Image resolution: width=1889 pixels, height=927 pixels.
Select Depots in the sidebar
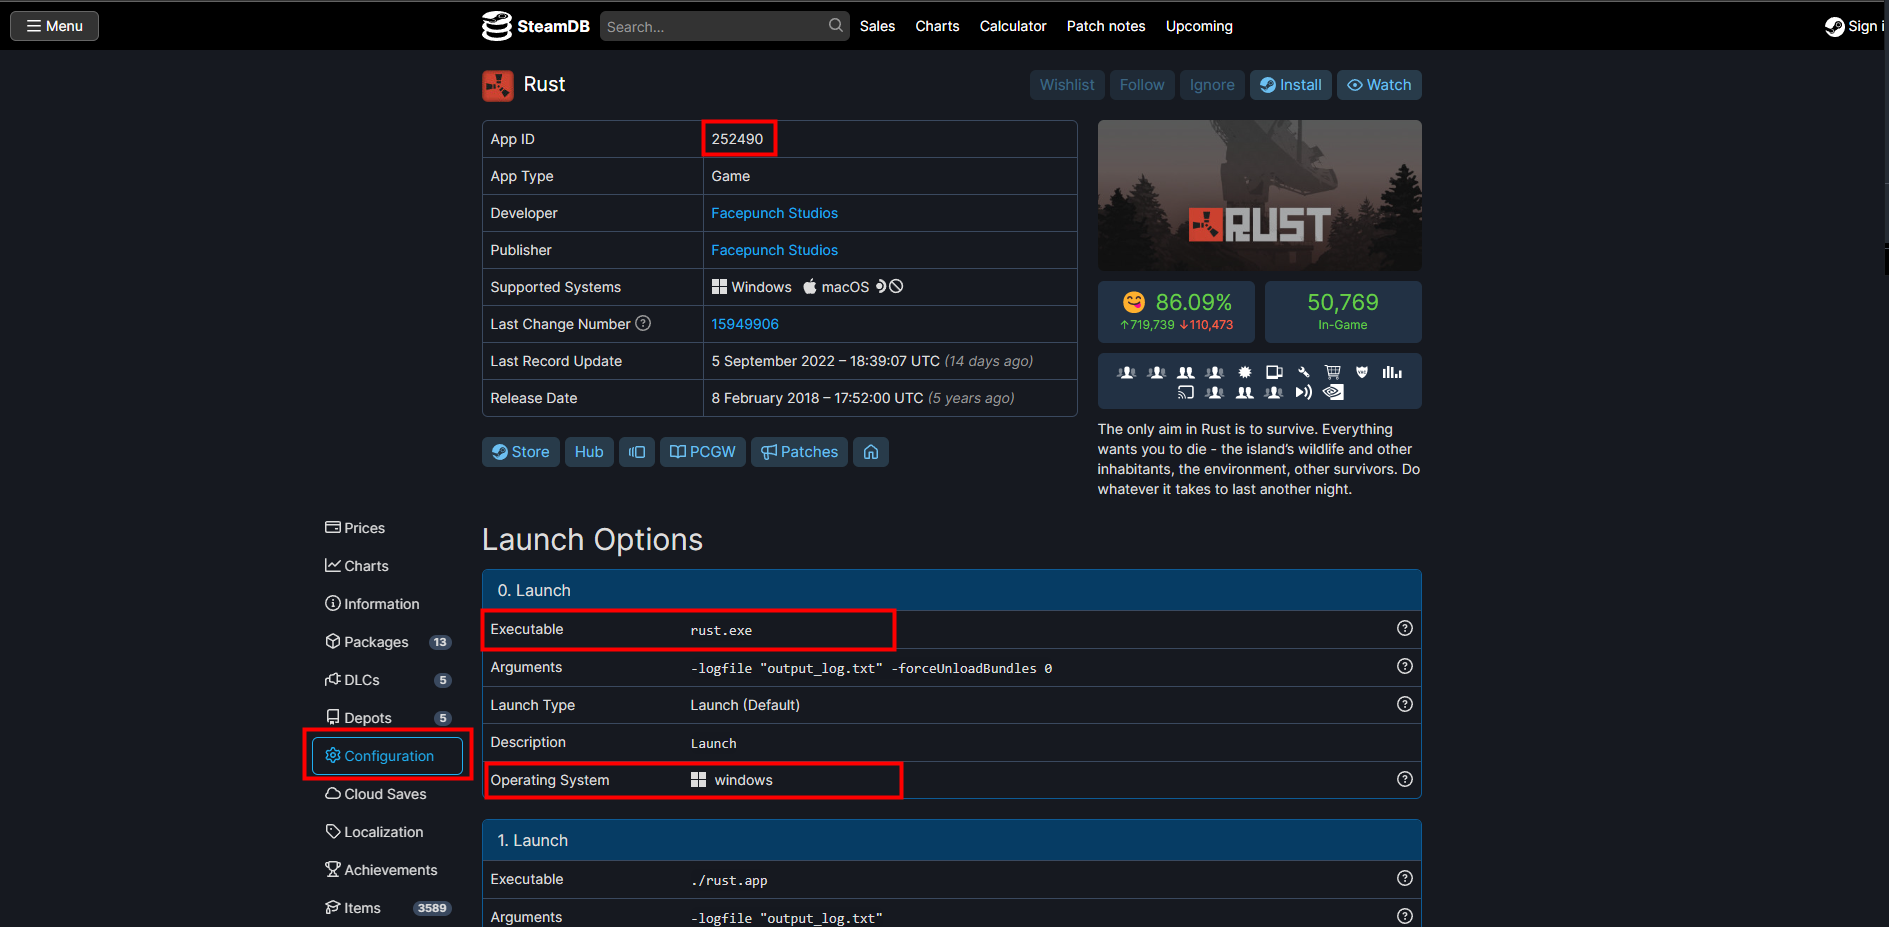(387, 718)
